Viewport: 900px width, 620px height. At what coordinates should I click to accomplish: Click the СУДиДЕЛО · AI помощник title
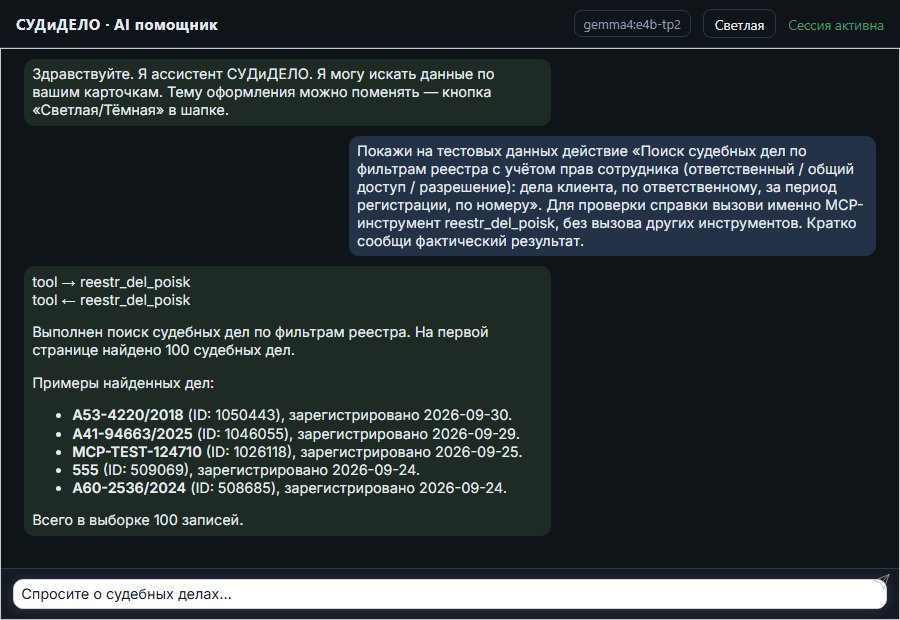click(x=117, y=25)
